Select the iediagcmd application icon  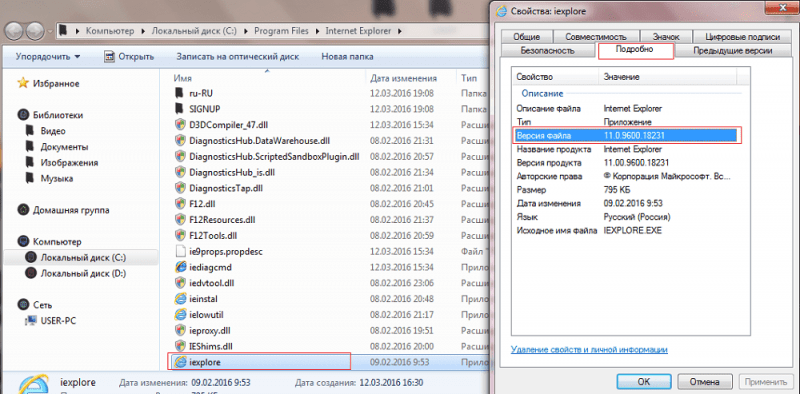pos(180,267)
